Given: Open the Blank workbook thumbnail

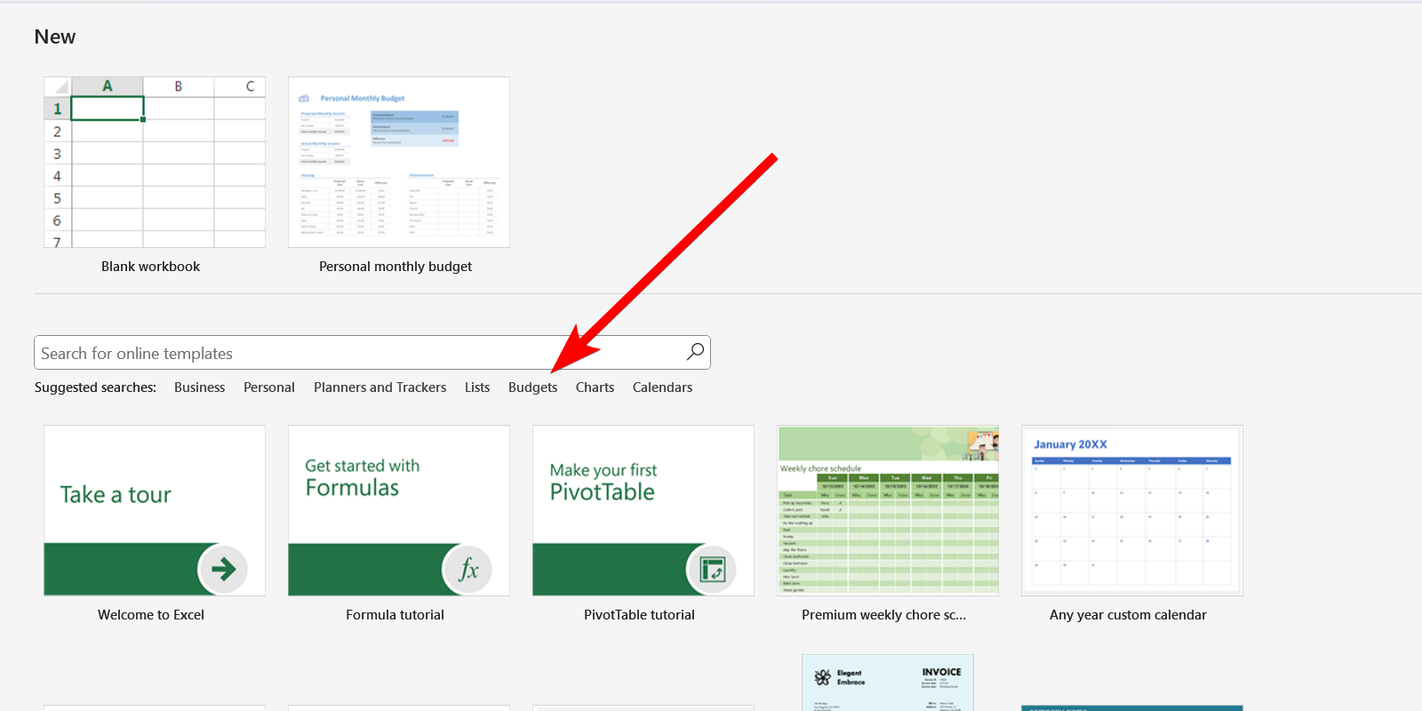Looking at the screenshot, I should 155,162.
